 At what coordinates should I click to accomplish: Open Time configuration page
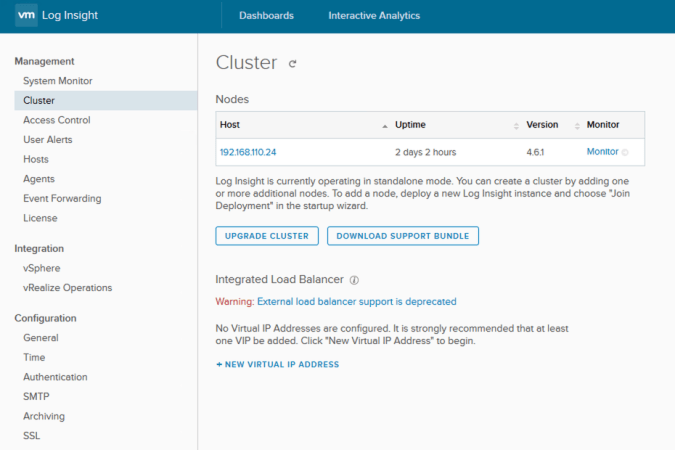pos(34,357)
